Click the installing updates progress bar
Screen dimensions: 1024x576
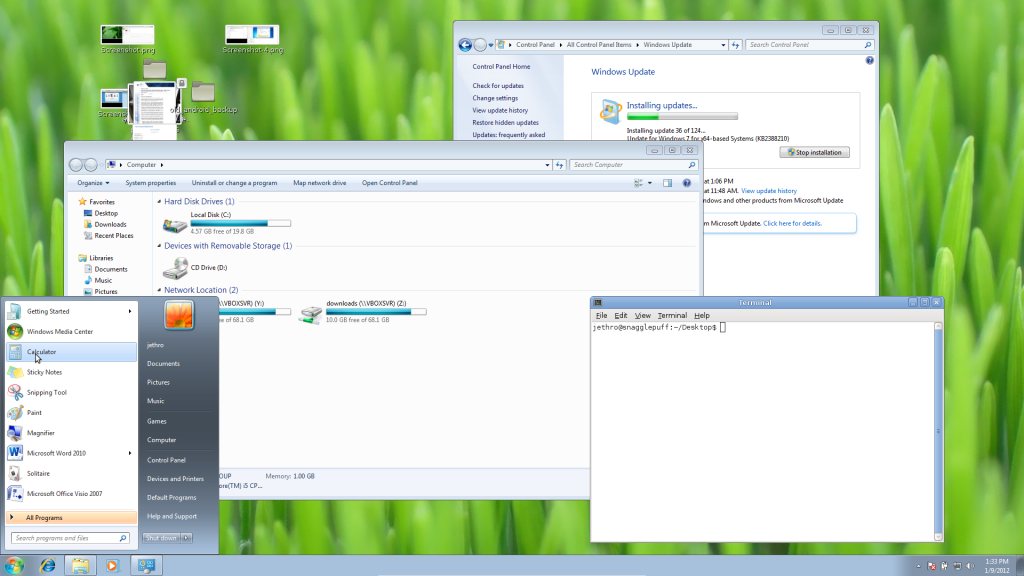tap(682, 117)
